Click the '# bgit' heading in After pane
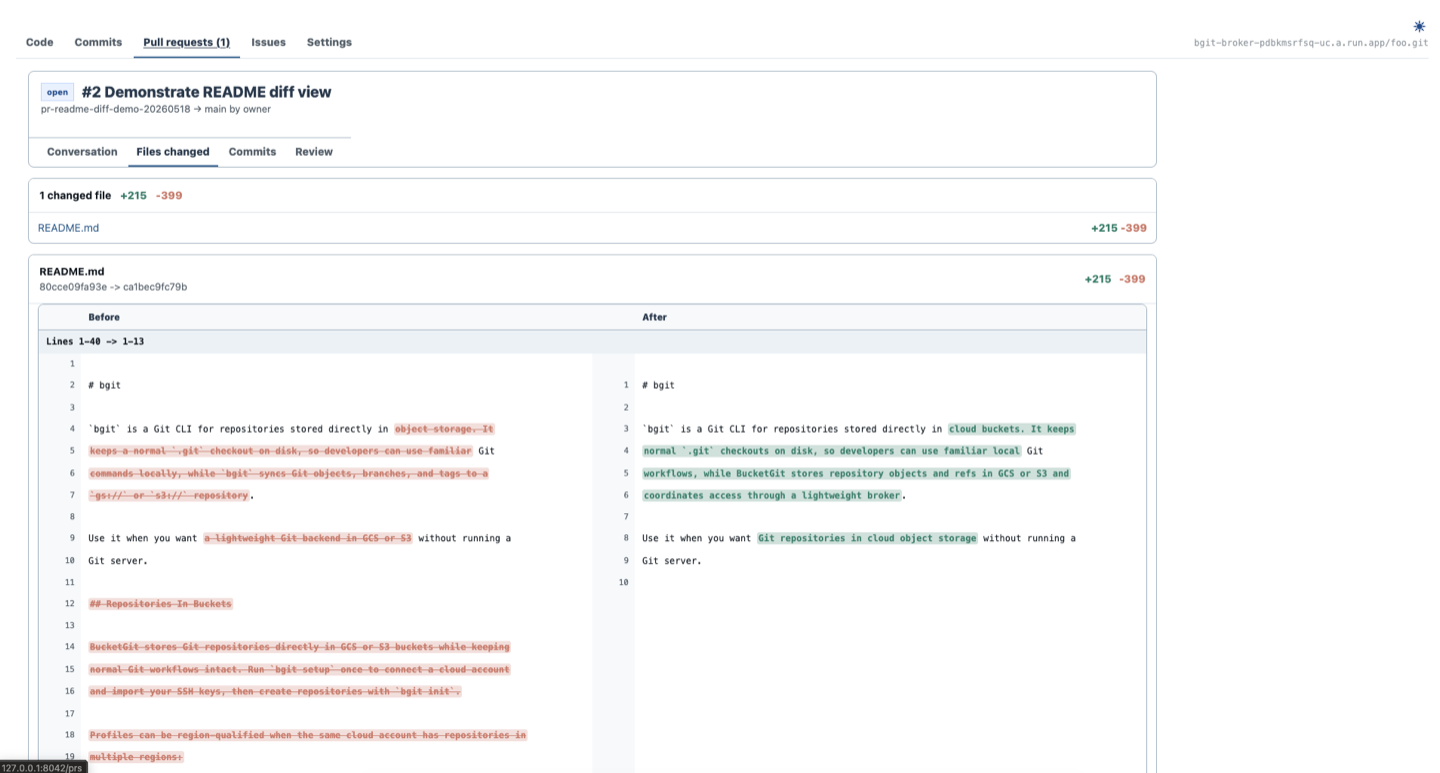Screen dimensions: 1440x773 click(x=658, y=385)
